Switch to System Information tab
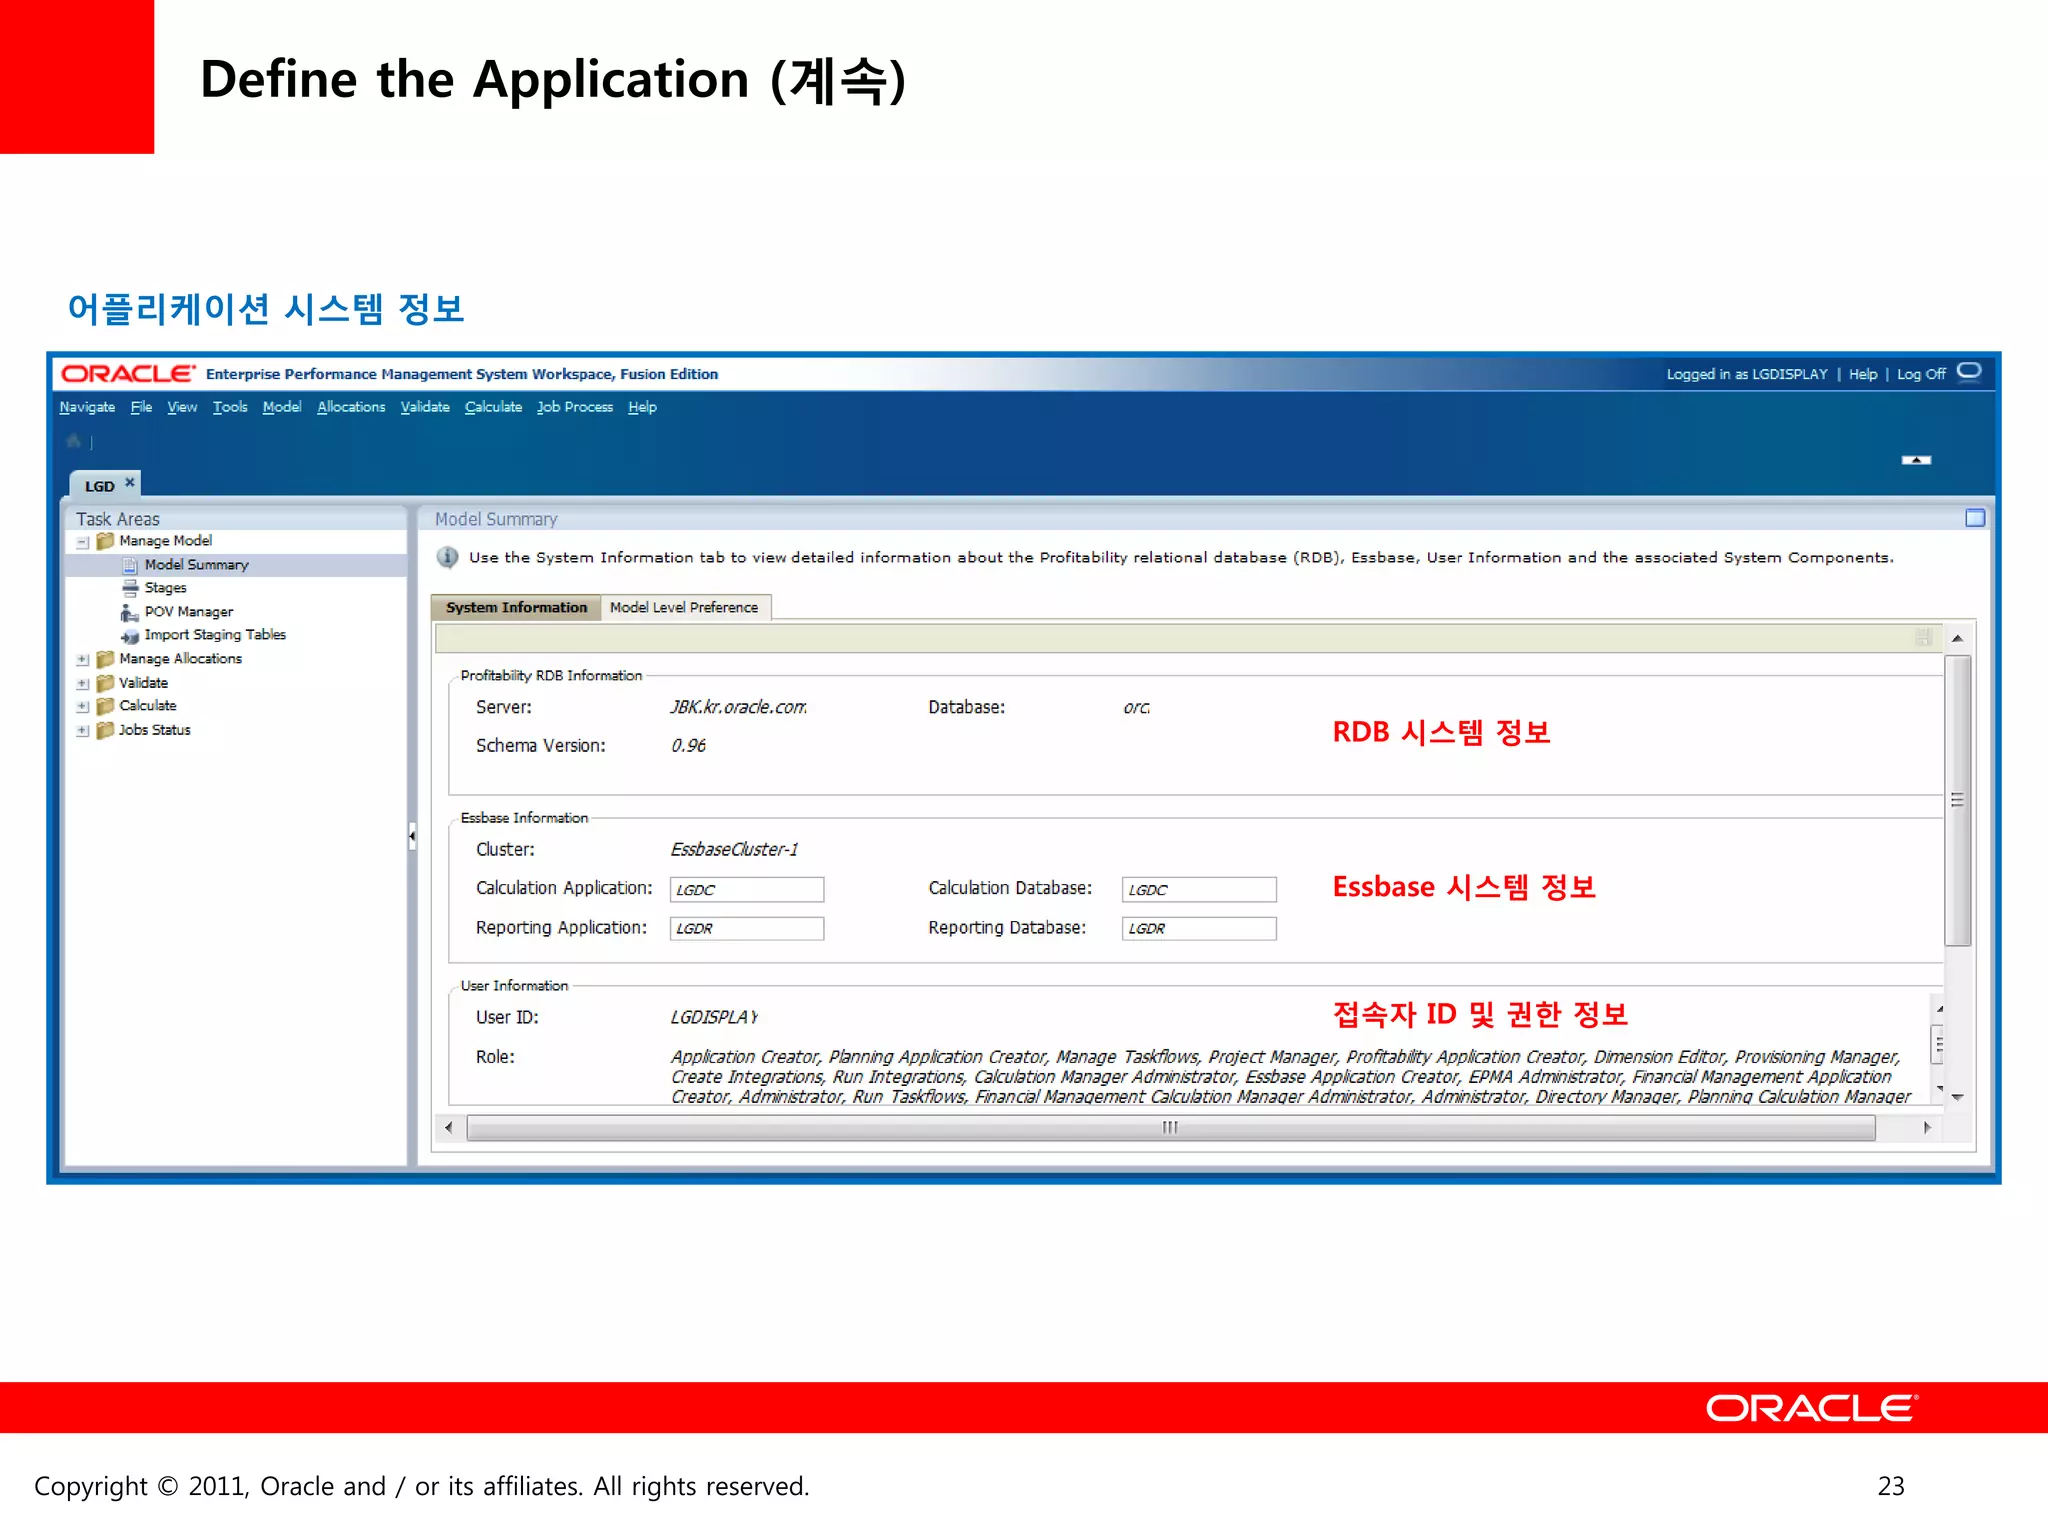The image size is (2048, 1536). [516, 607]
